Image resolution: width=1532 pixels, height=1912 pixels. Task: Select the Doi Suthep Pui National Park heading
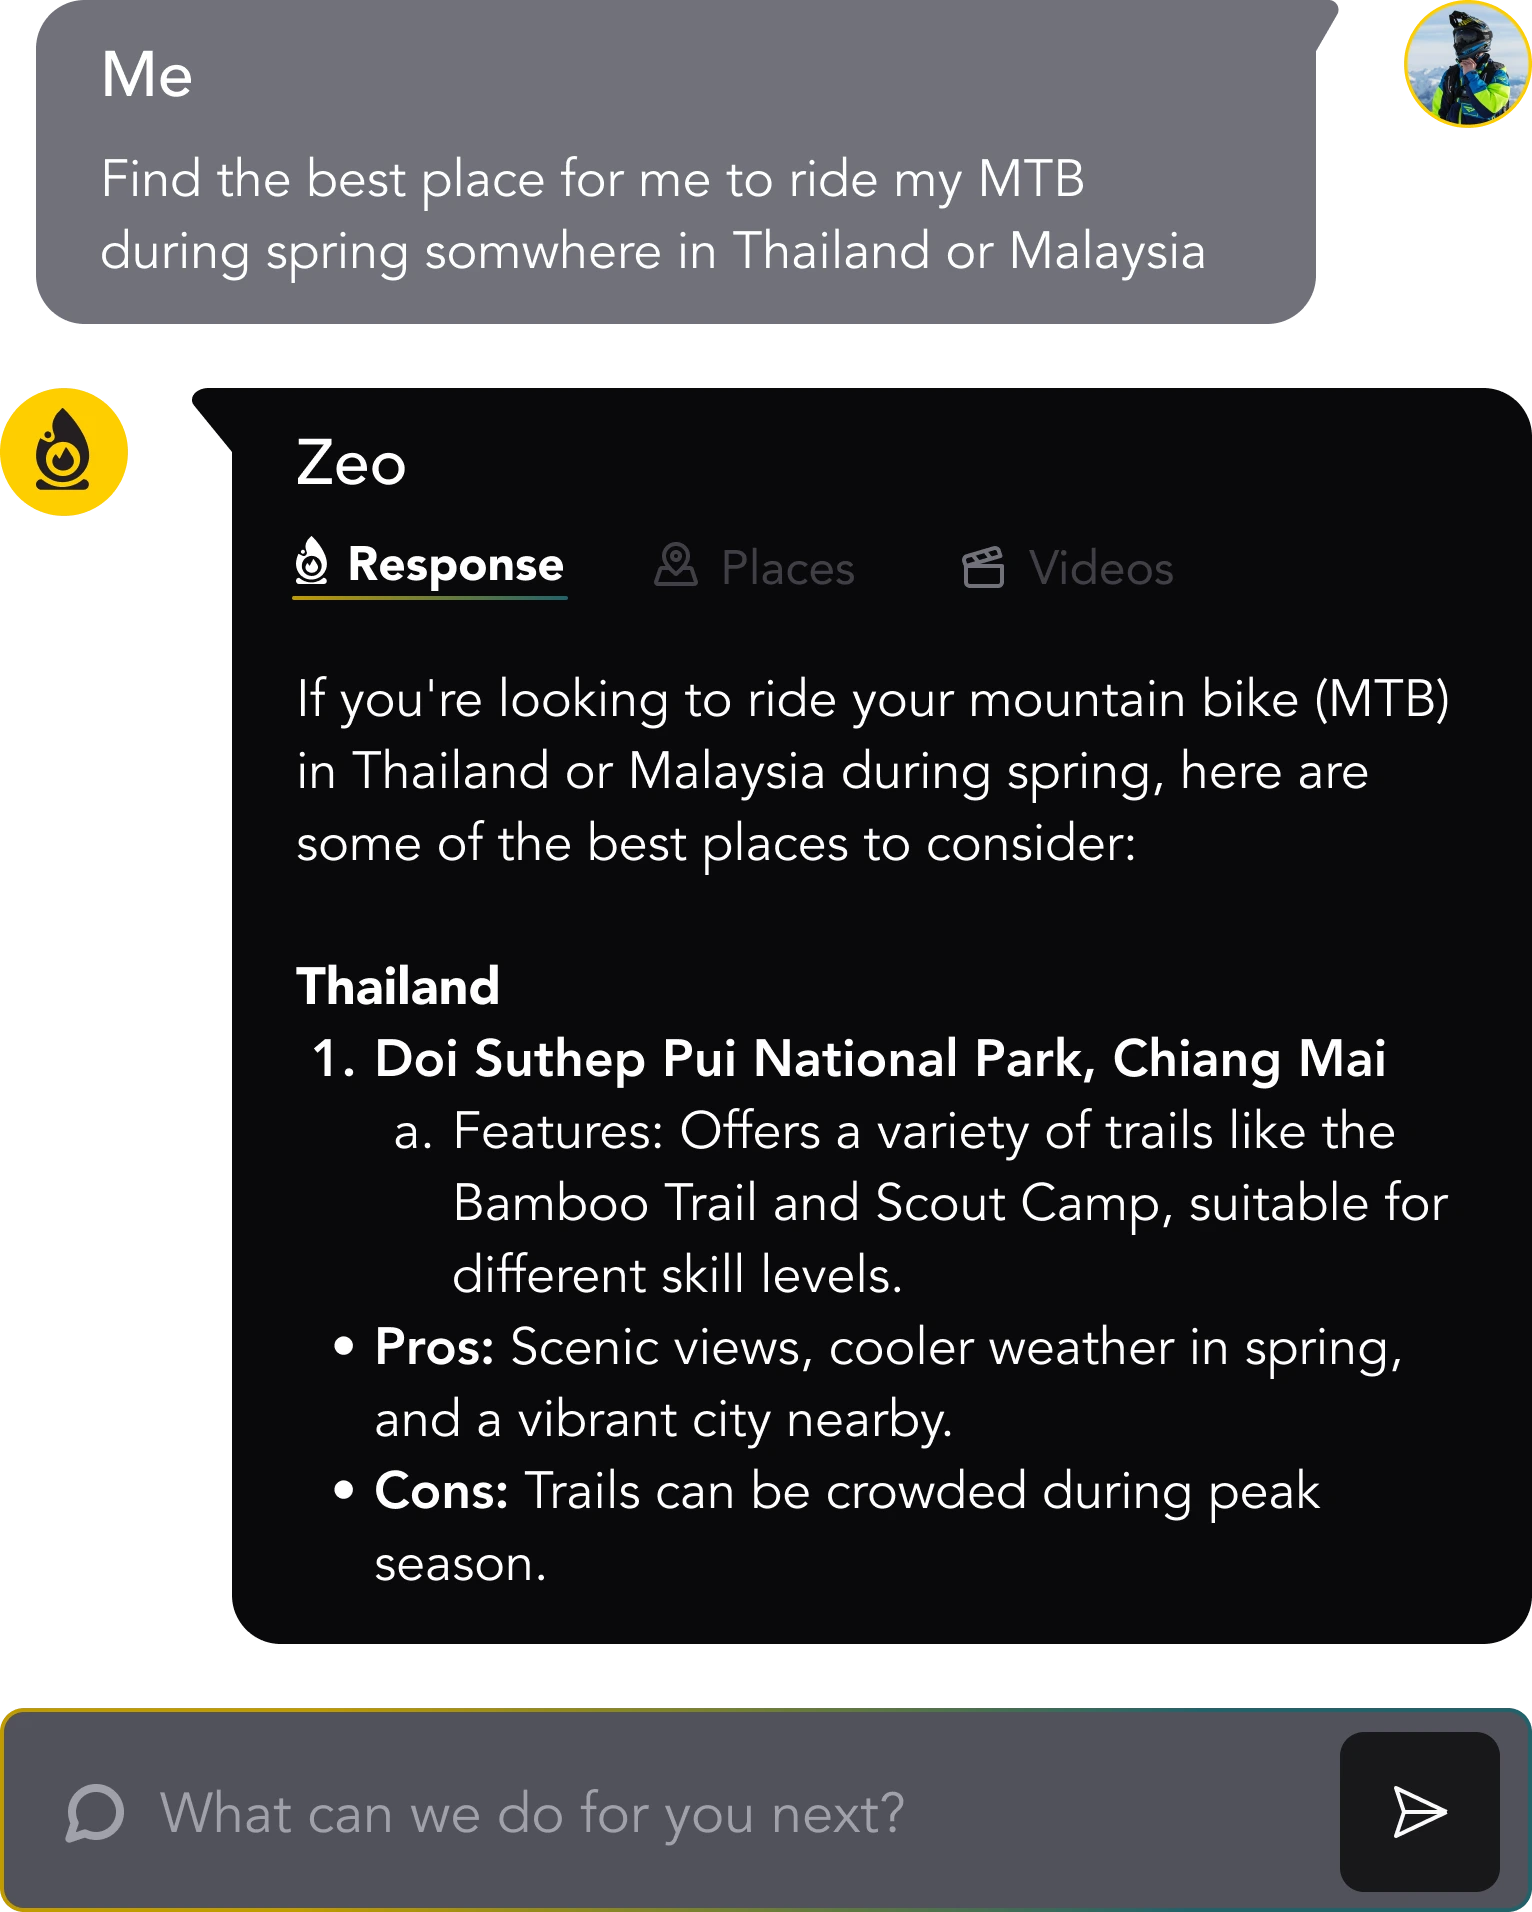coord(880,1058)
